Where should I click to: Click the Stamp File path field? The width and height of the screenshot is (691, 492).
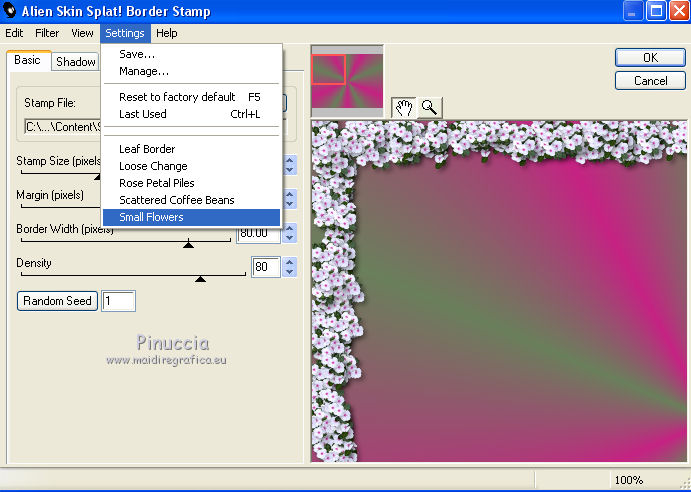[x=63, y=127]
